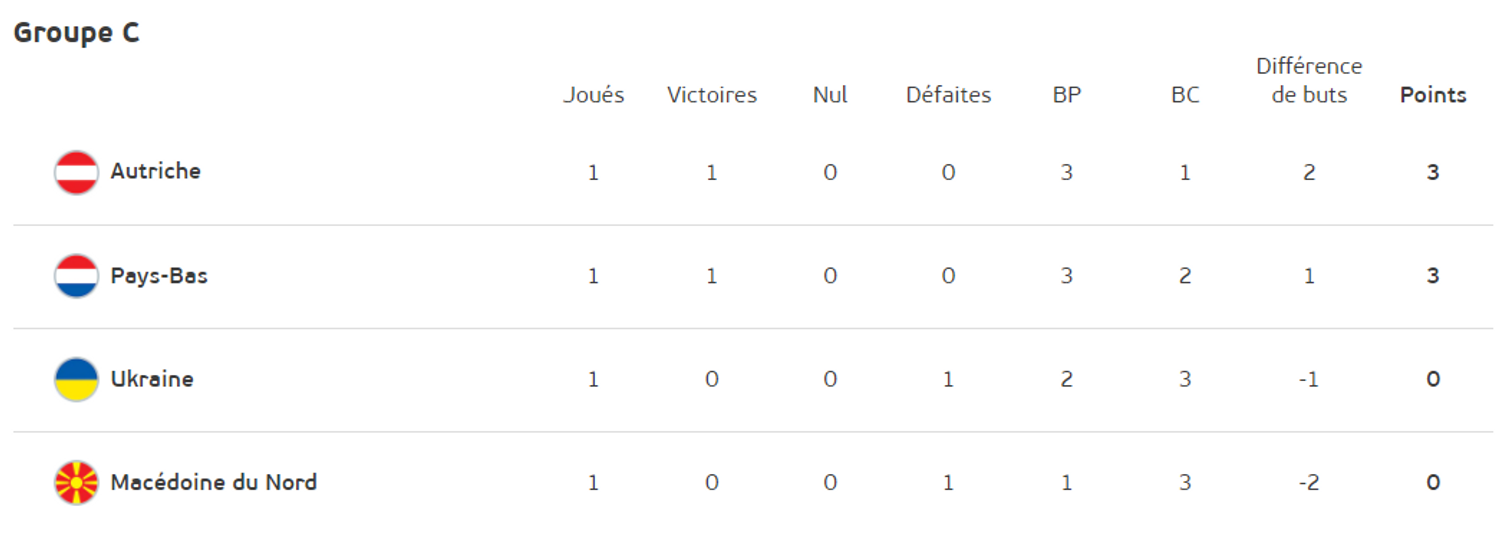Click the Différence de buts header

(x=1309, y=81)
